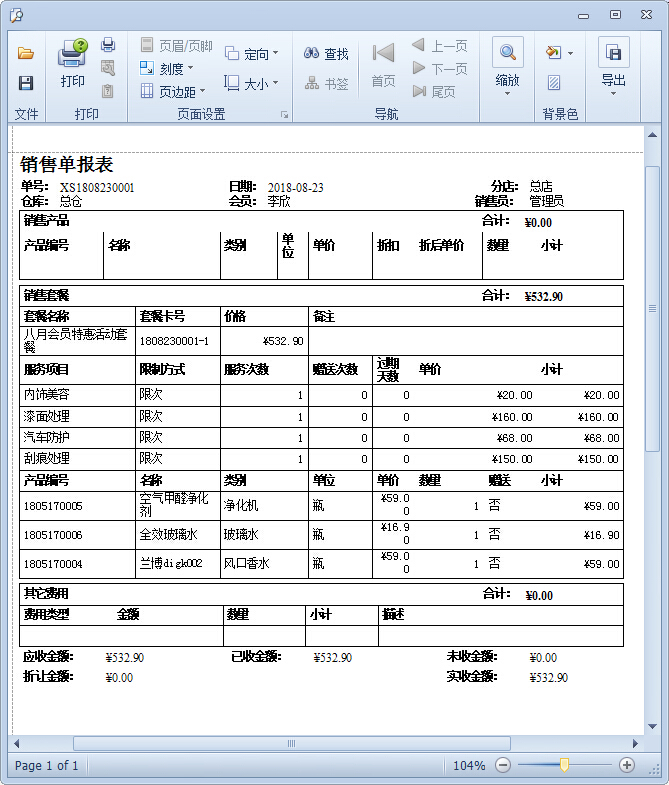
Task: Open the Export (导出) dropdown menu
Action: tap(613, 66)
